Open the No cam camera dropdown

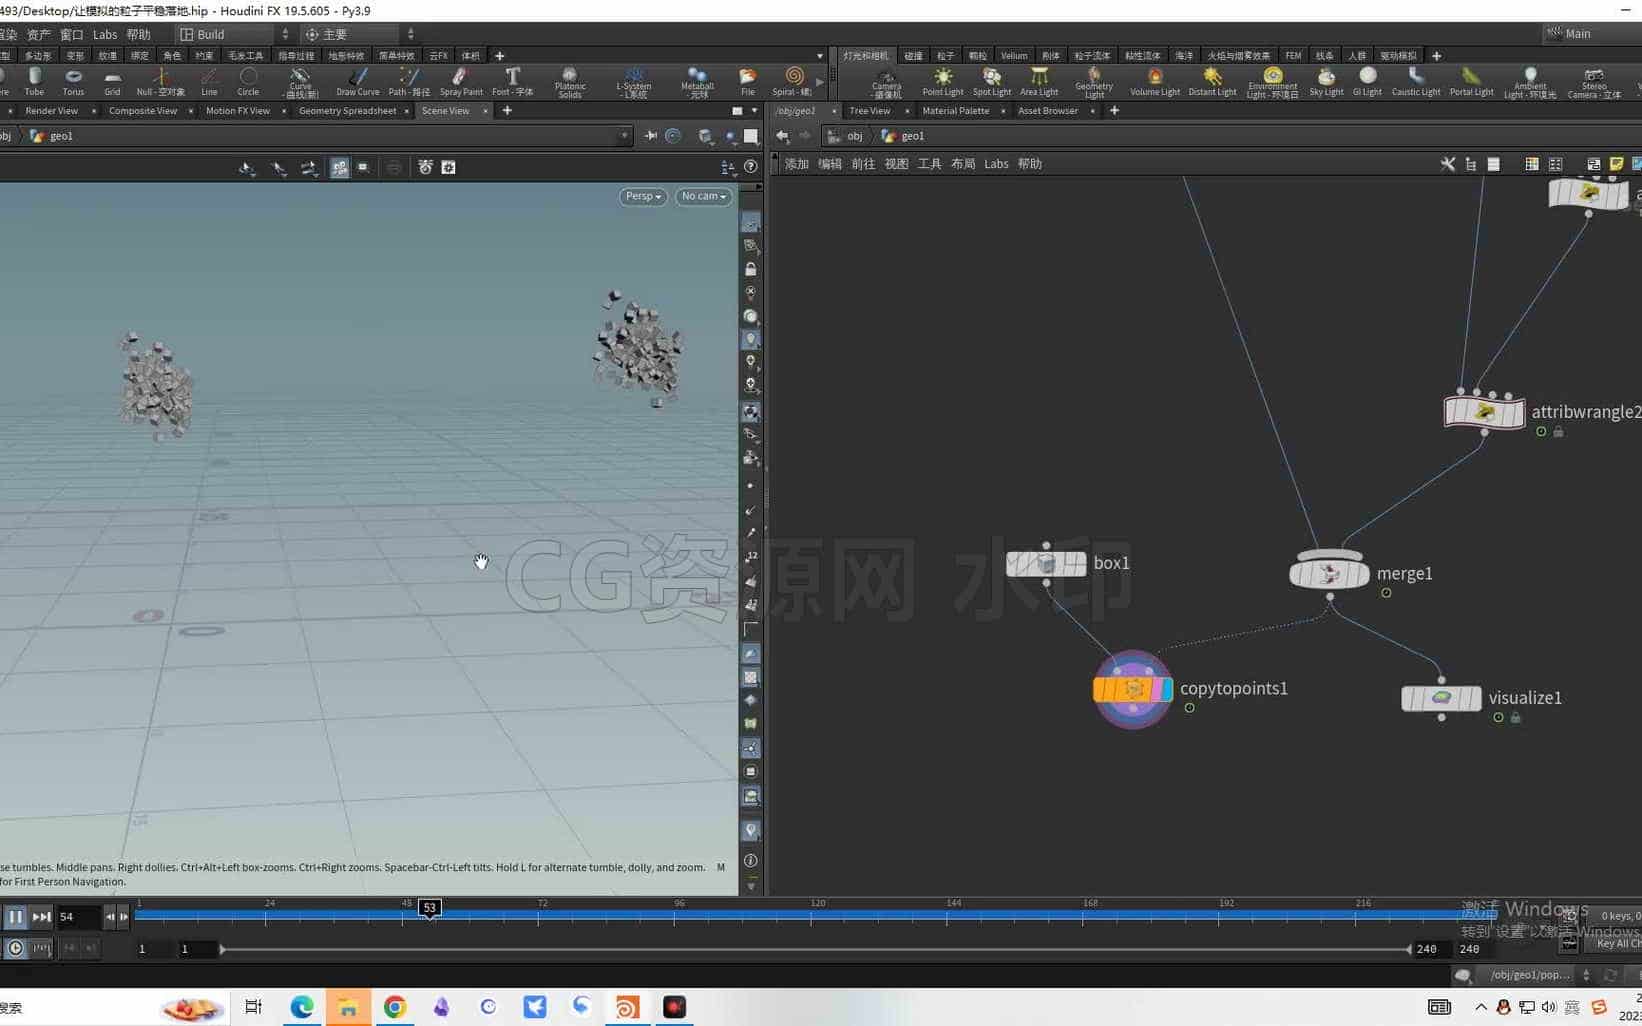click(x=703, y=197)
